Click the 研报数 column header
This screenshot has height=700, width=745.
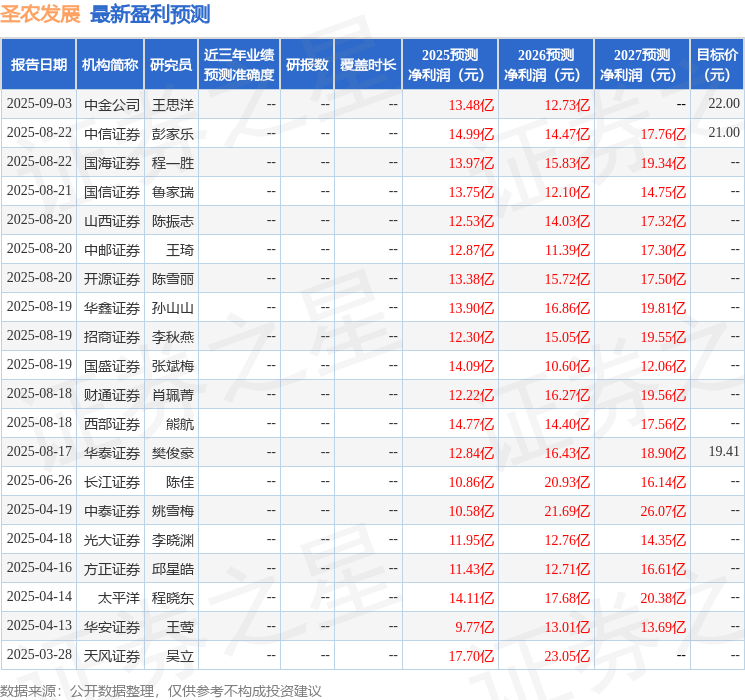pyautogui.click(x=306, y=64)
